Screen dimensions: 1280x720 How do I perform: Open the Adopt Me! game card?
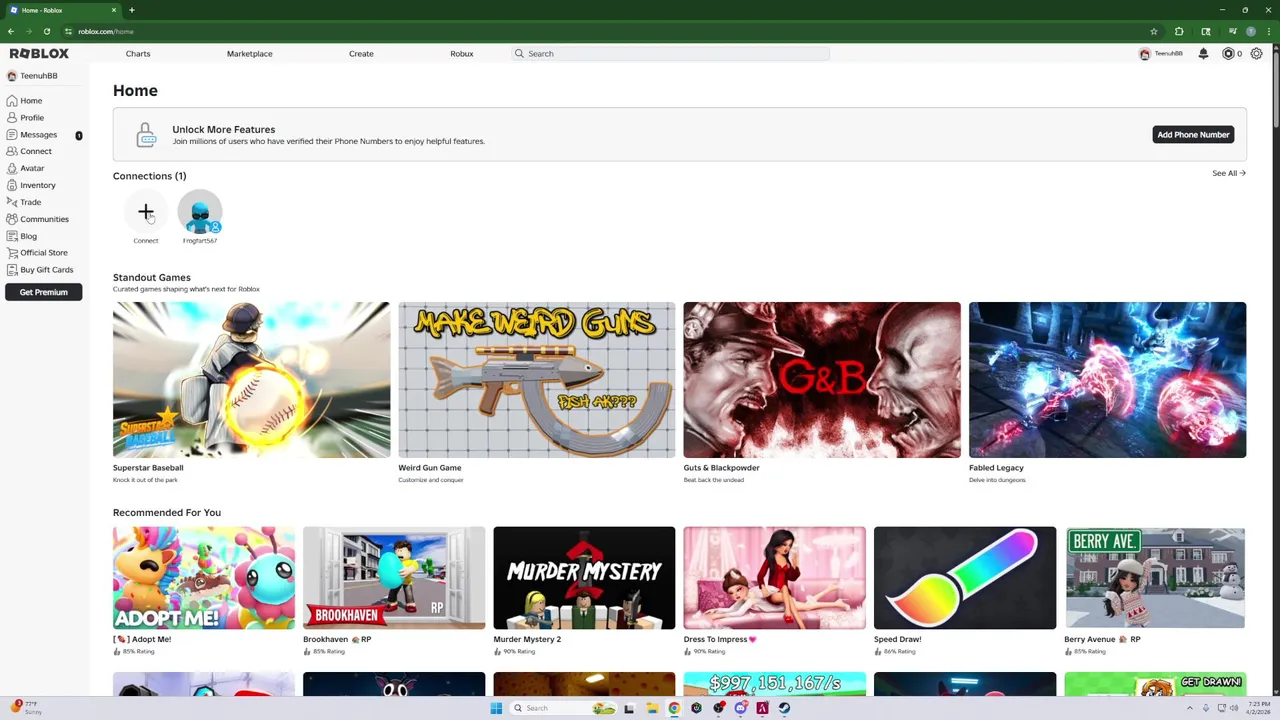204,591
